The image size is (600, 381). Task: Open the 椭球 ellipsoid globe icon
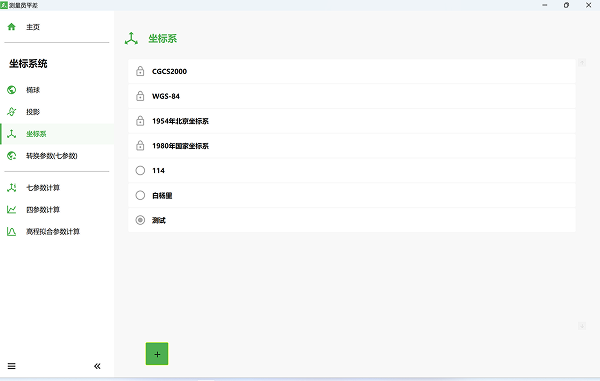pyautogui.click(x=11, y=90)
